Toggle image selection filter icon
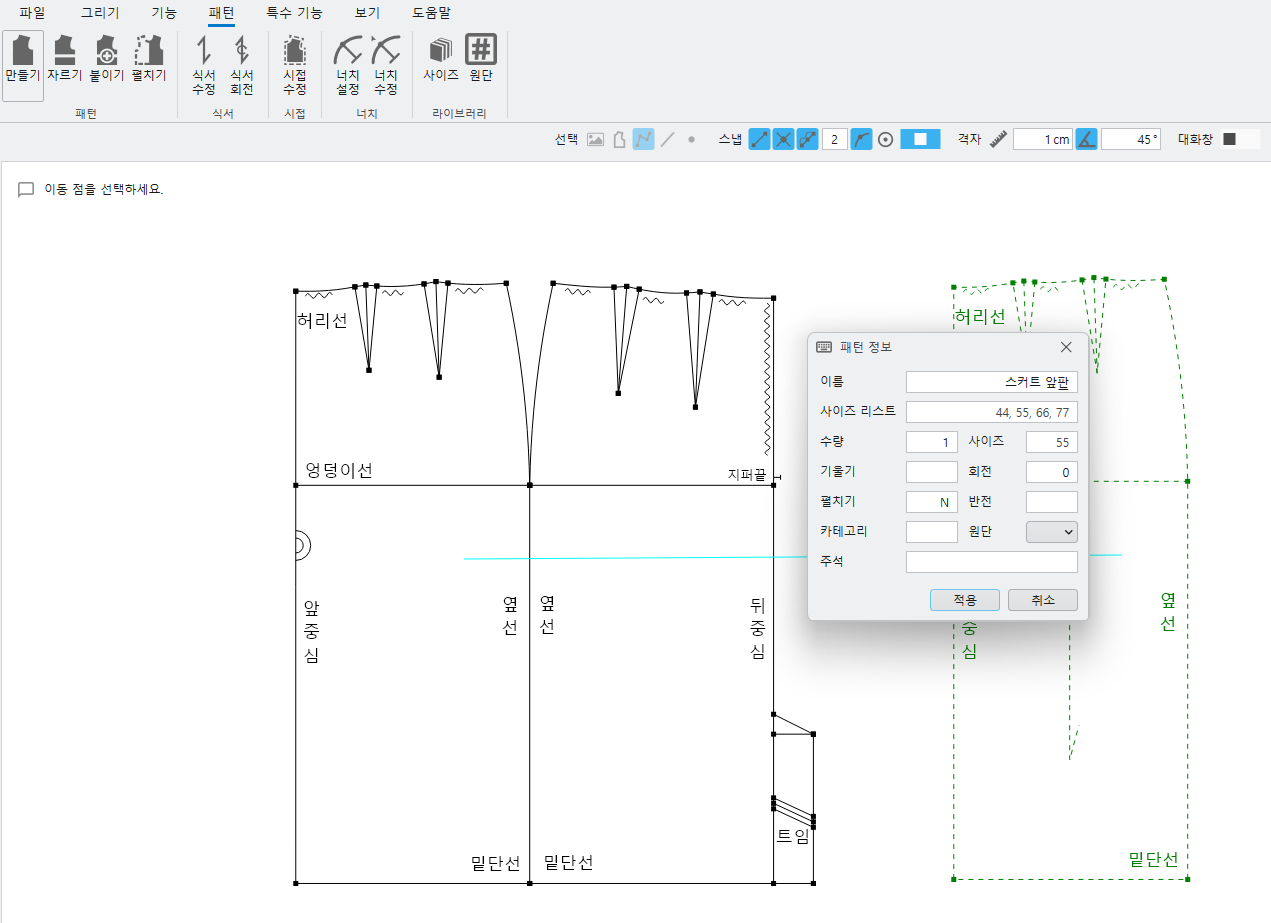This screenshot has height=923, width=1271. click(595, 140)
